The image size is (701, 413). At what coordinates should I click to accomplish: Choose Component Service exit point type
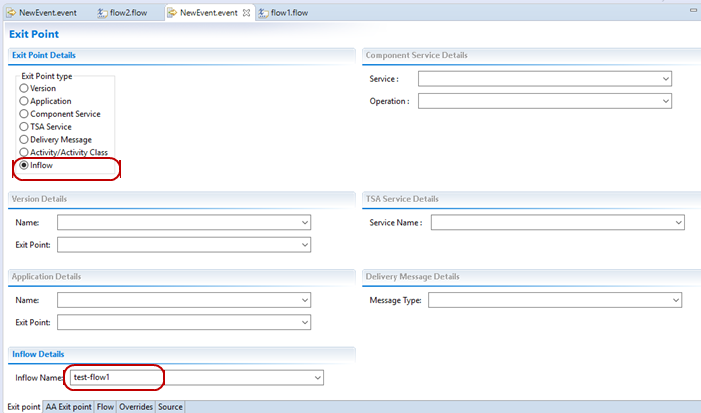point(24,114)
